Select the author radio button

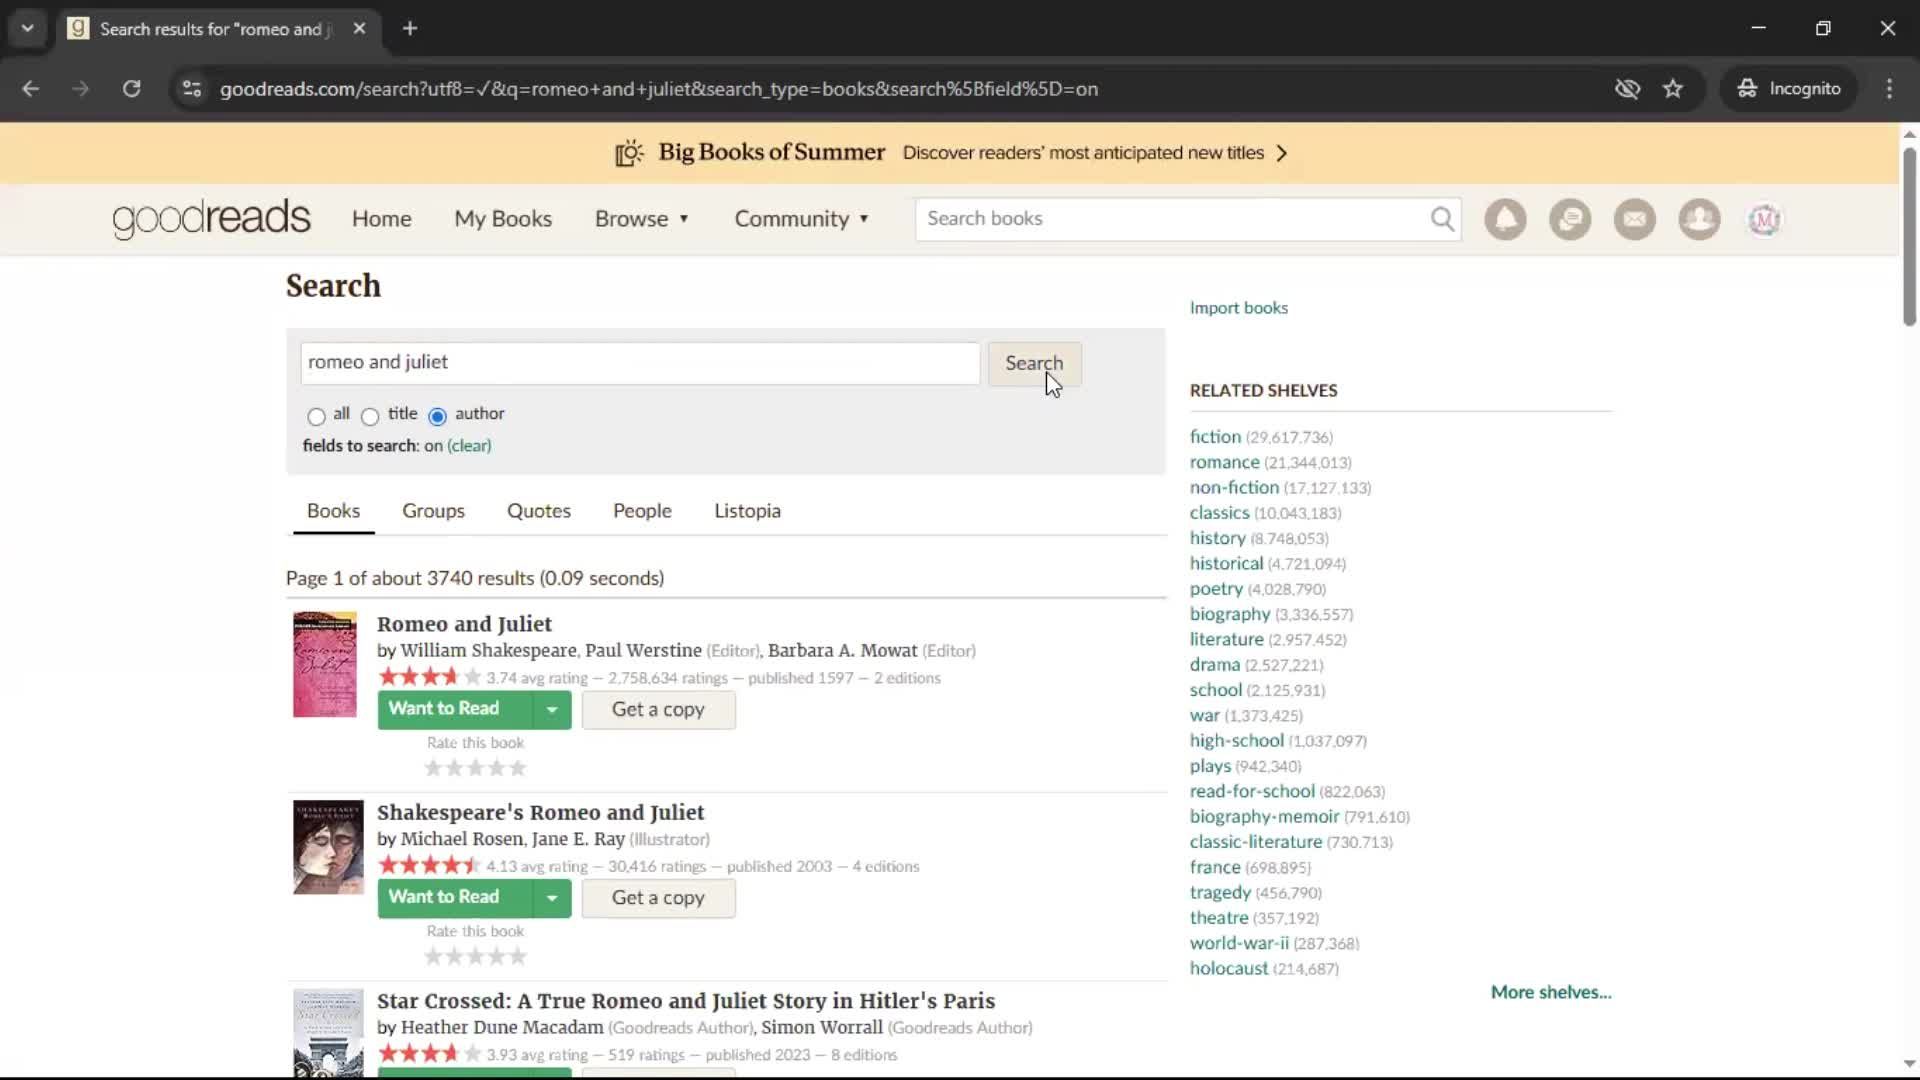437,416
